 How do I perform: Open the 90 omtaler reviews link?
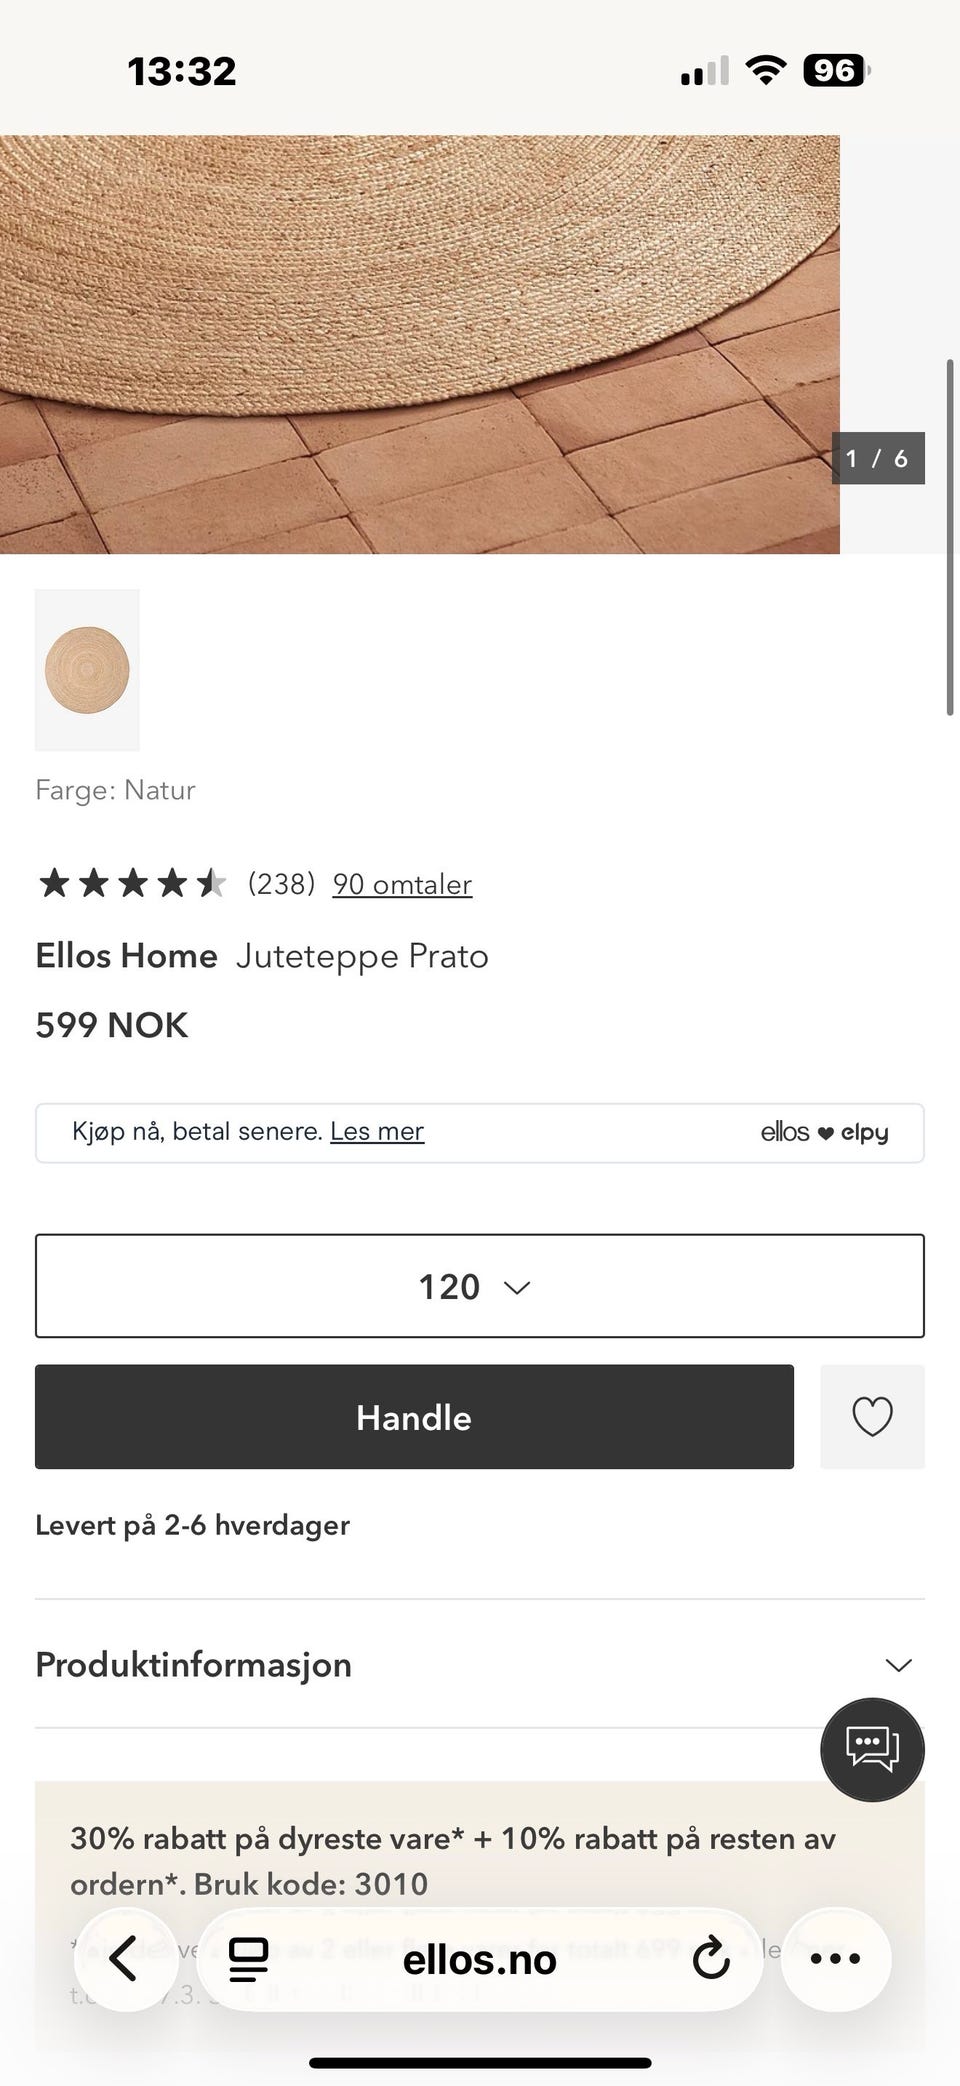(402, 884)
